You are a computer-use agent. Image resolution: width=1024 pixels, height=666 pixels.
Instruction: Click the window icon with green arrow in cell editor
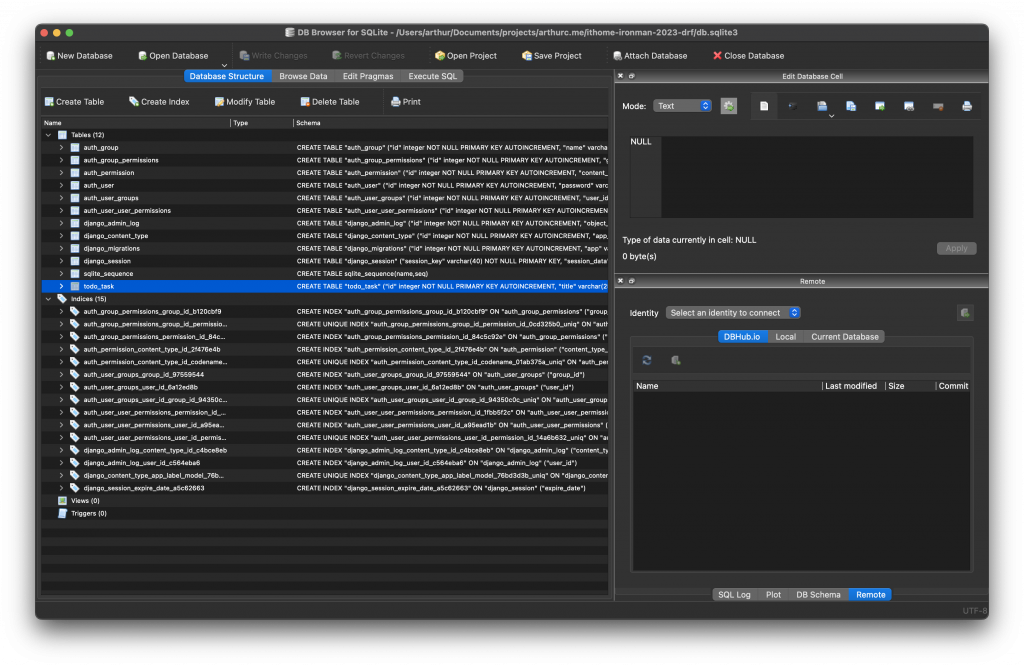point(880,106)
